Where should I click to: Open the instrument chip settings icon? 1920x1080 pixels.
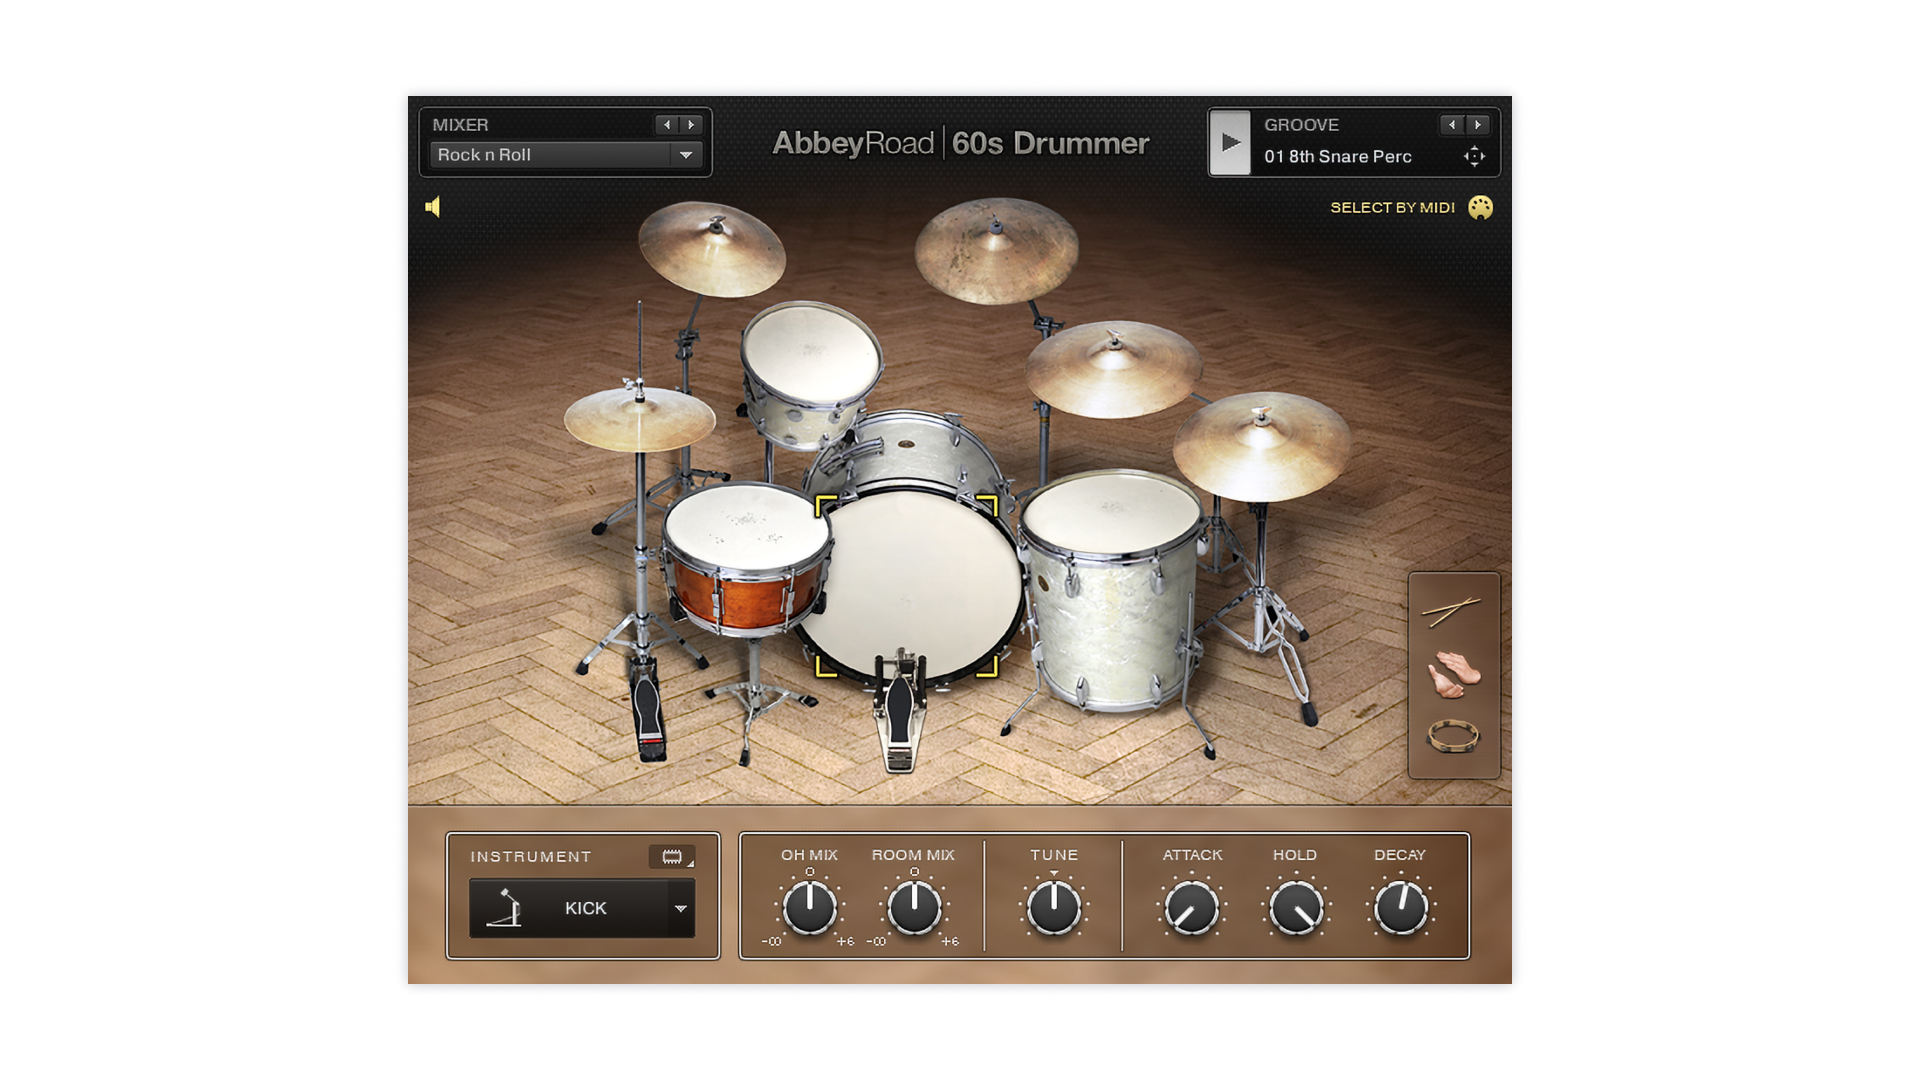click(x=672, y=857)
